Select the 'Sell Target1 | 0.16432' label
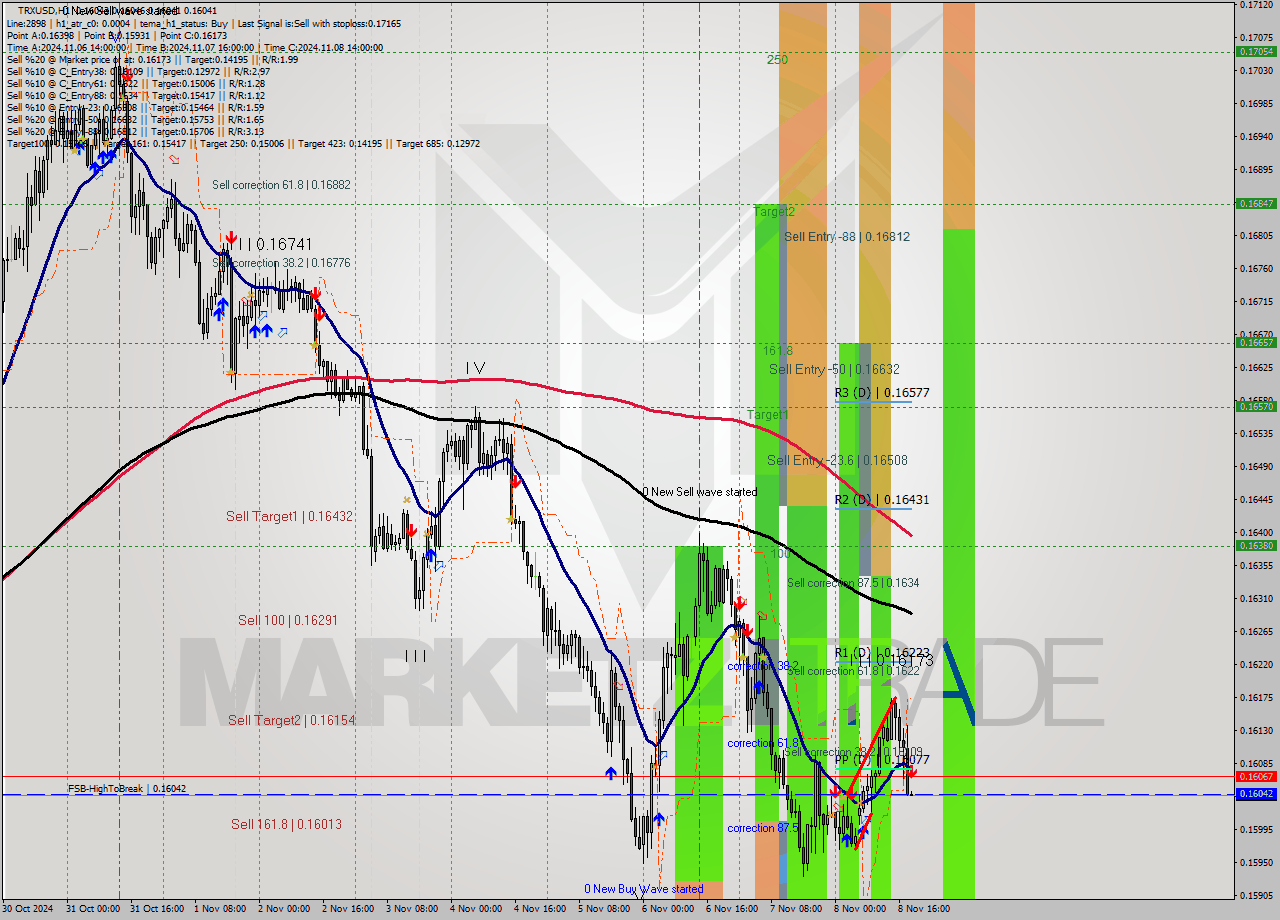Screen dimensions: 1280x920 click(x=289, y=516)
